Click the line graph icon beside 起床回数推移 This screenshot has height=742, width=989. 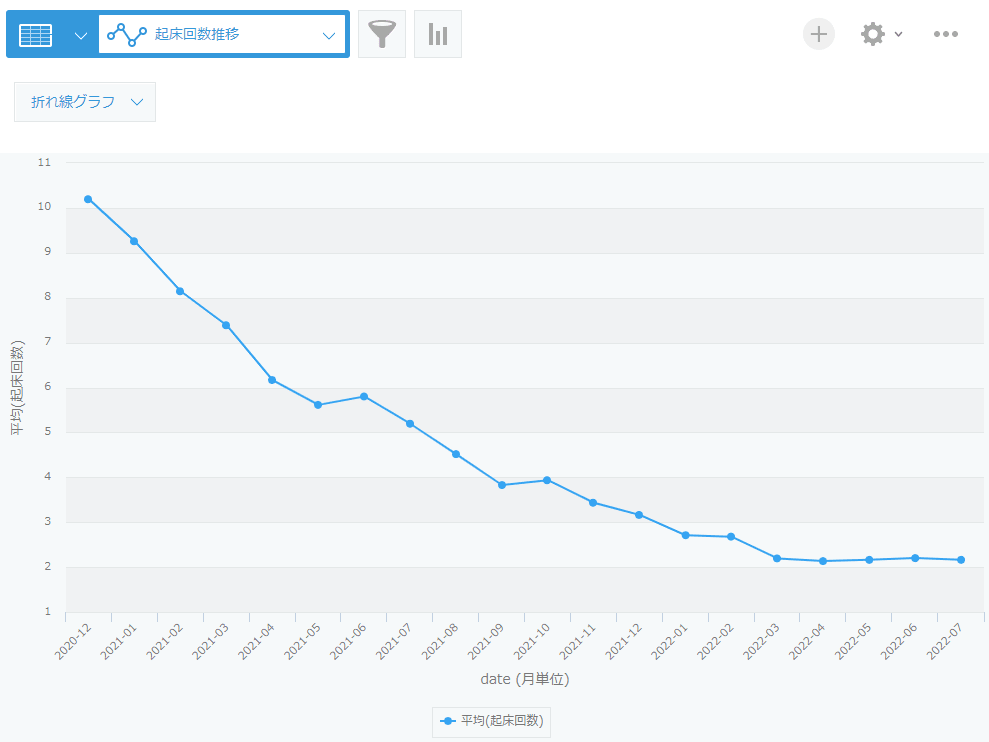pyautogui.click(x=127, y=35)
